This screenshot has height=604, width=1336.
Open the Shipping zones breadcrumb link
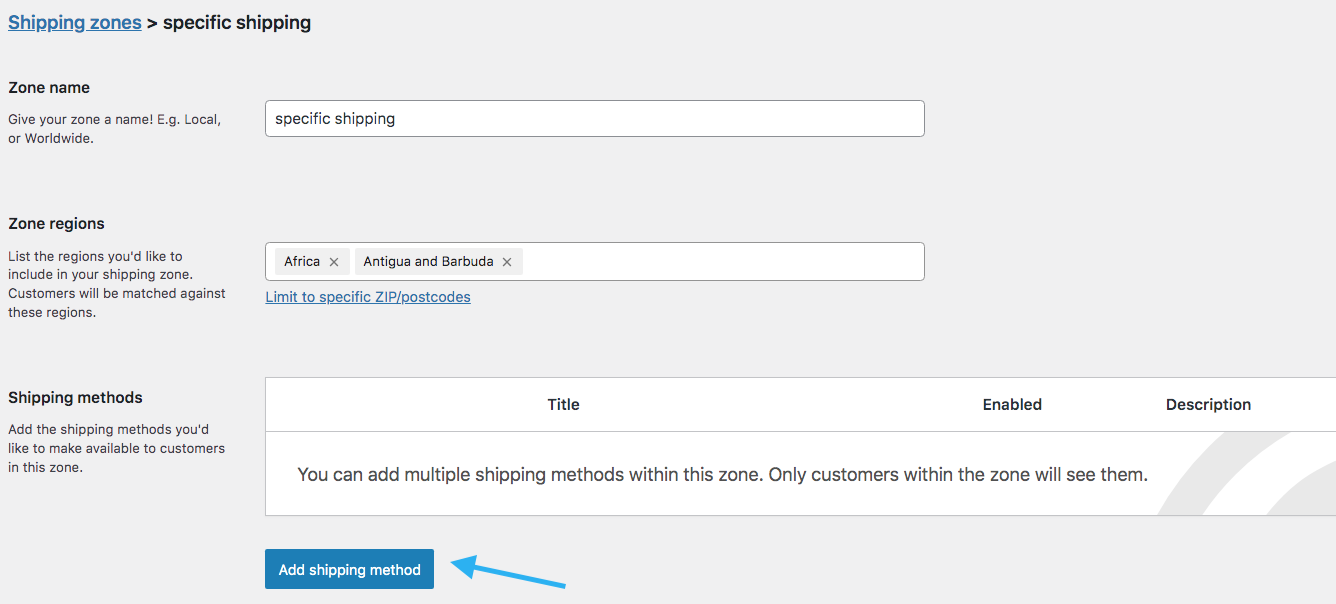(x=75, y=22)
